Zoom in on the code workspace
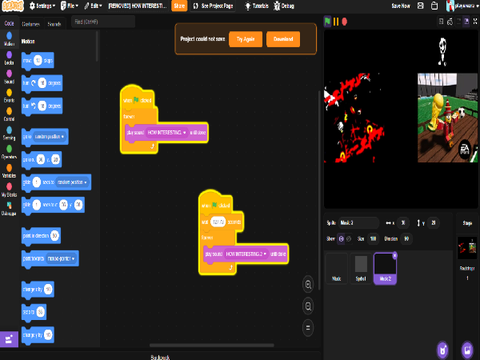 308,285
